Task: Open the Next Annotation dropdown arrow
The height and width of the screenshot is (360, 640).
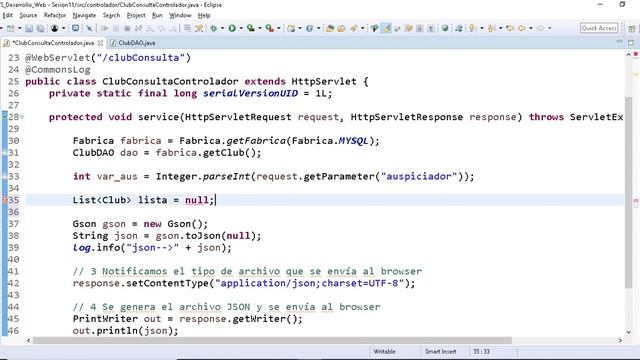Action: [482, 28]
